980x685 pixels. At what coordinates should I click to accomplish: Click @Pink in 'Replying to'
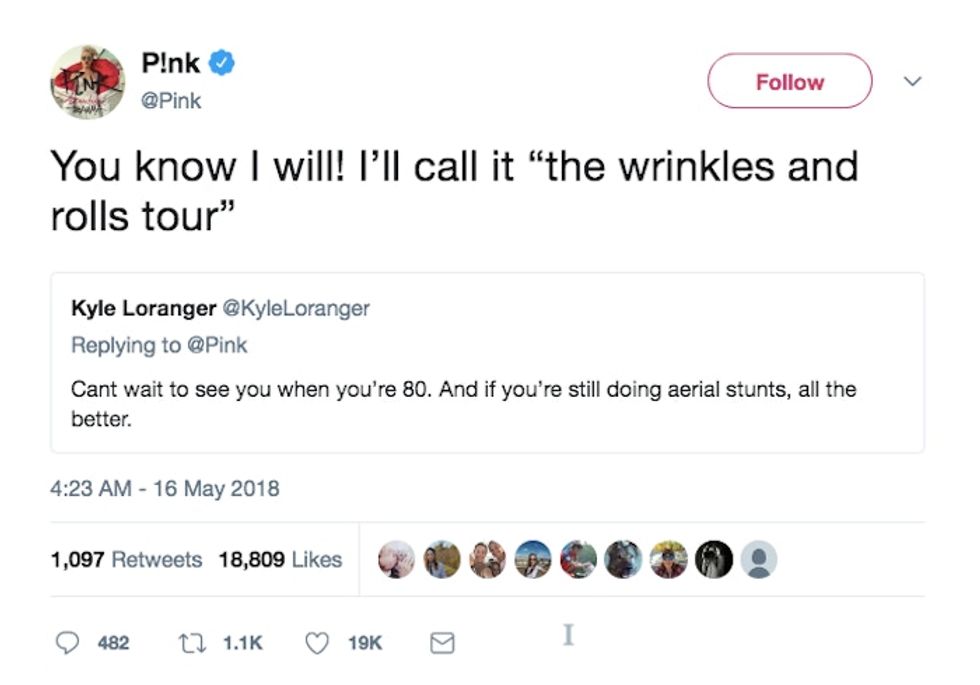[x=217, y=345]
